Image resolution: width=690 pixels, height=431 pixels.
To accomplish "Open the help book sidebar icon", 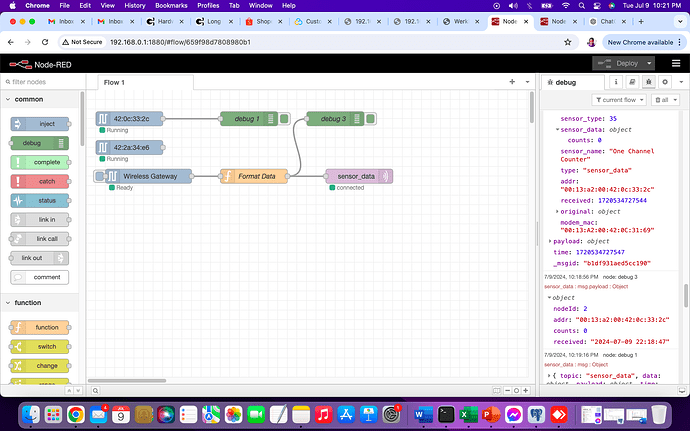I will pos(633,82).
